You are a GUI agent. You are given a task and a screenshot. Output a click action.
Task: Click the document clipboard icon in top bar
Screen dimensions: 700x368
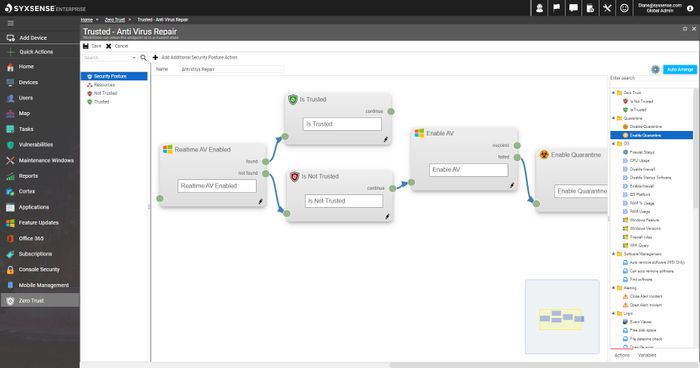coord(590,8)
